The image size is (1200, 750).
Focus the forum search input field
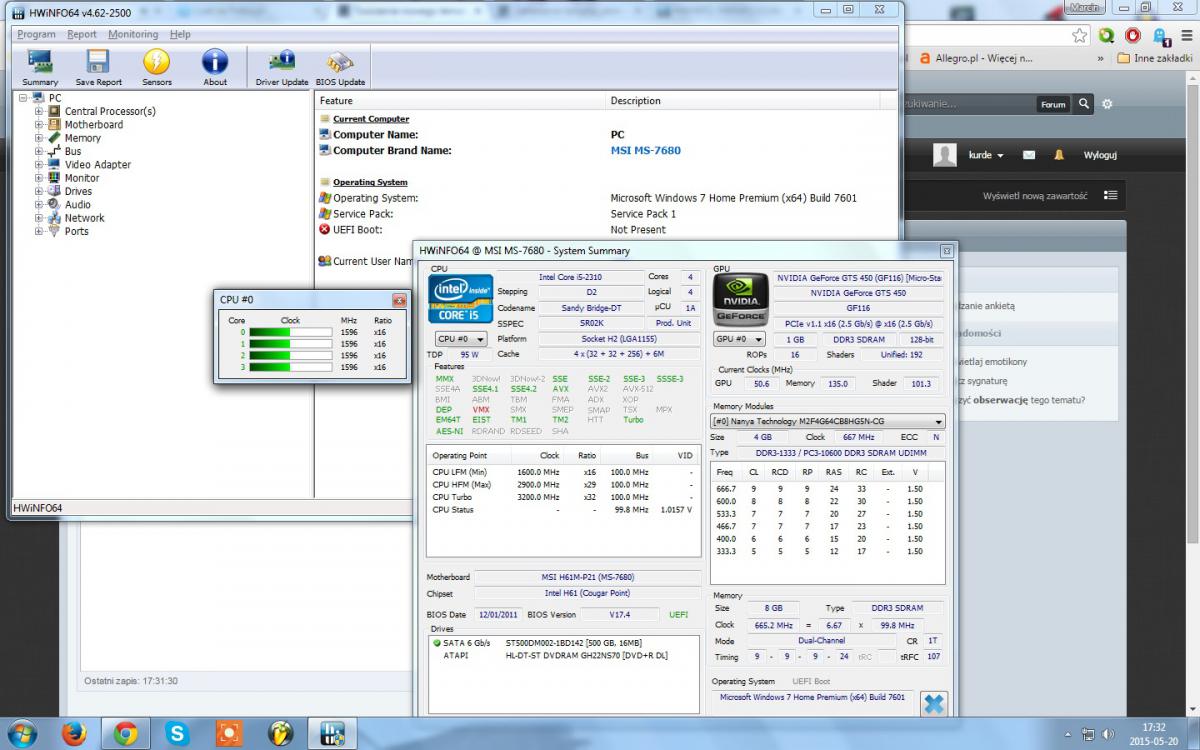click(966, 104)
